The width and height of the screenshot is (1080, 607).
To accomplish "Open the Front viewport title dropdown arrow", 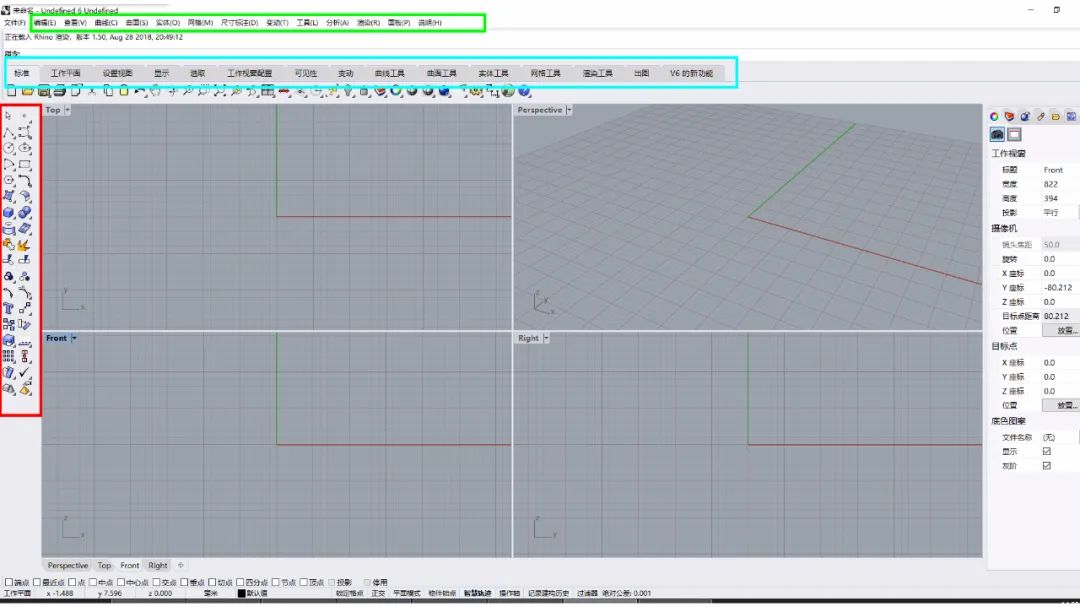I will coord(74,338).
